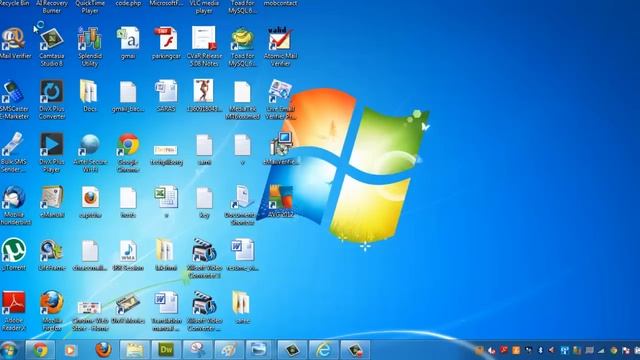The image size is (640, 360).
Task: Click the volume speaker tray icon
Action: (x=552, y=350)
